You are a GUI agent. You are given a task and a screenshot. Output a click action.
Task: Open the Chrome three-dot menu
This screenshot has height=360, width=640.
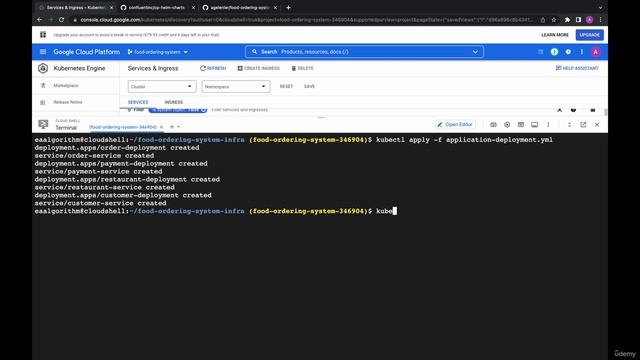click(x=600, y=20)
